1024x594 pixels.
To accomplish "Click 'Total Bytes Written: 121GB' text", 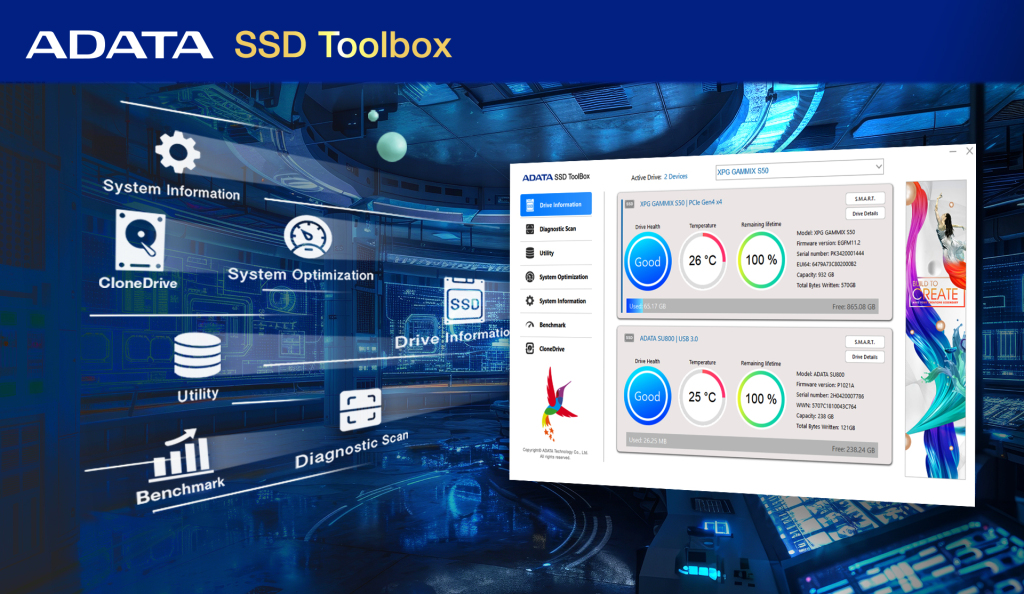I will 825,427.
